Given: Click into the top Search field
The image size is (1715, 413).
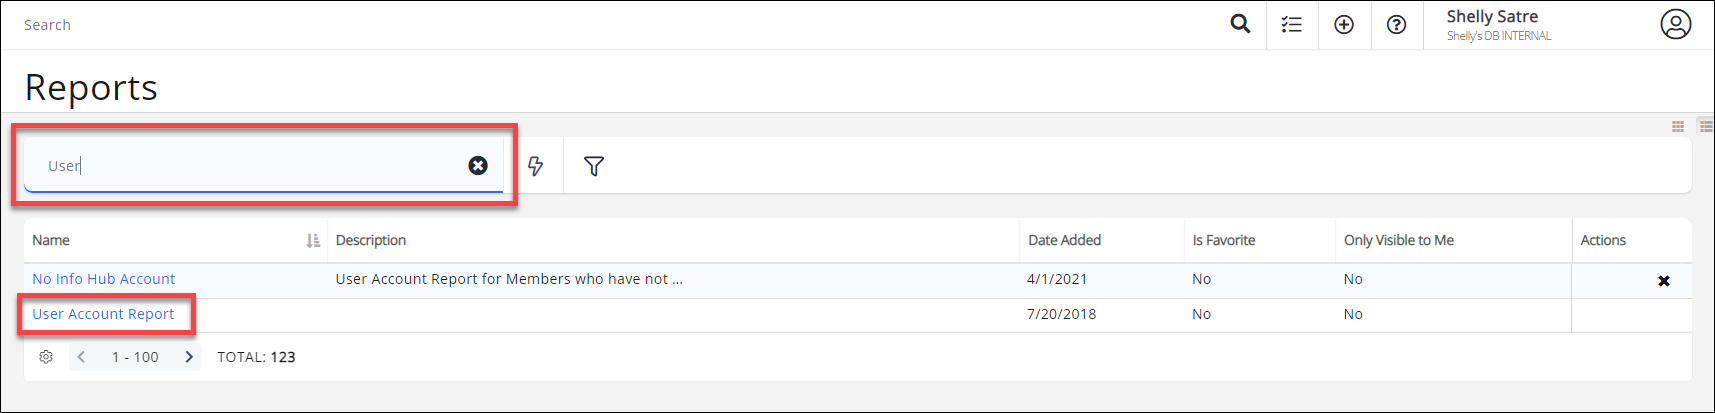Looking at the screenshot, I should point(600,25).
